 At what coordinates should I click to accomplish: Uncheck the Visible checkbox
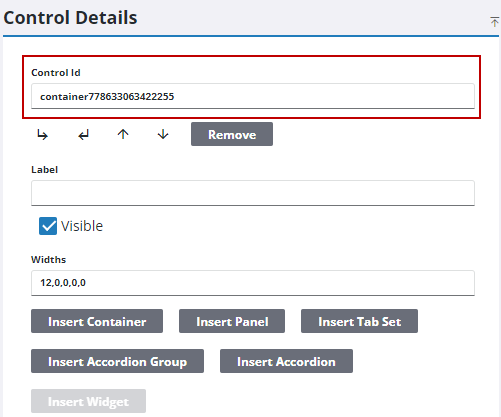coord(48,226)
